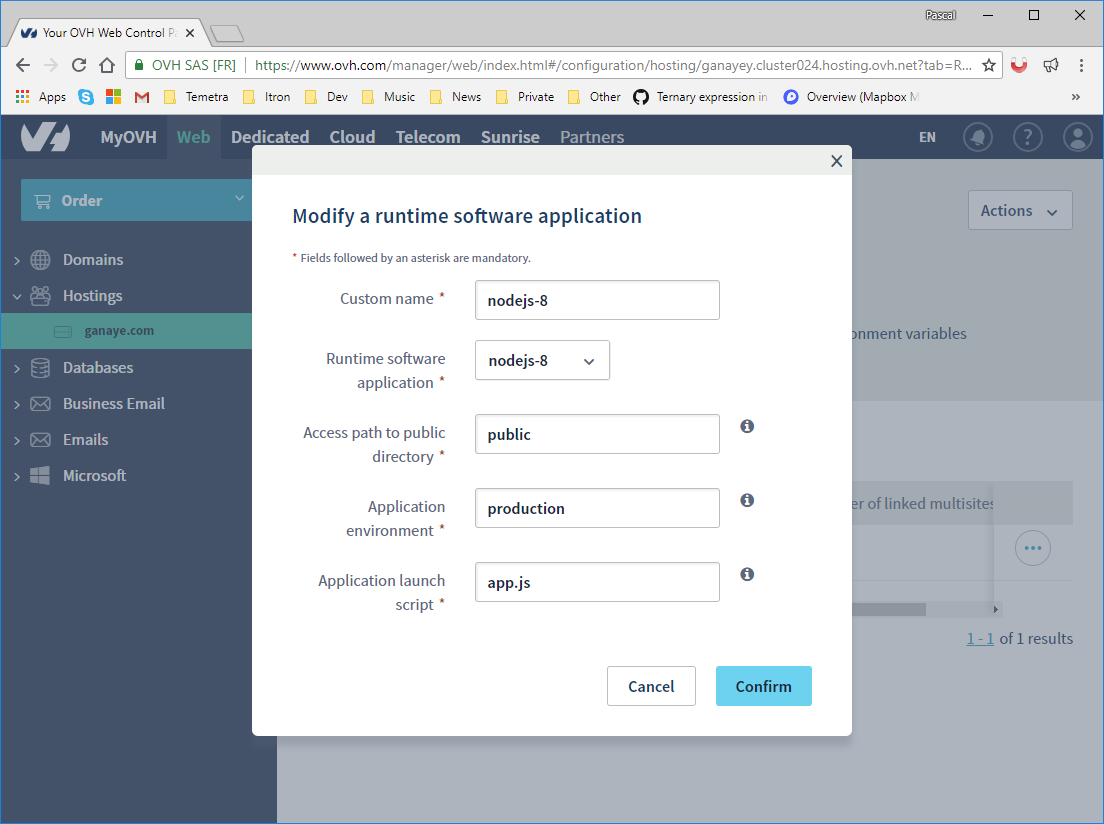The width and height of the screenshot is (1104, 824).
Task: Click the Custom name input field
Action: (597, 300)
